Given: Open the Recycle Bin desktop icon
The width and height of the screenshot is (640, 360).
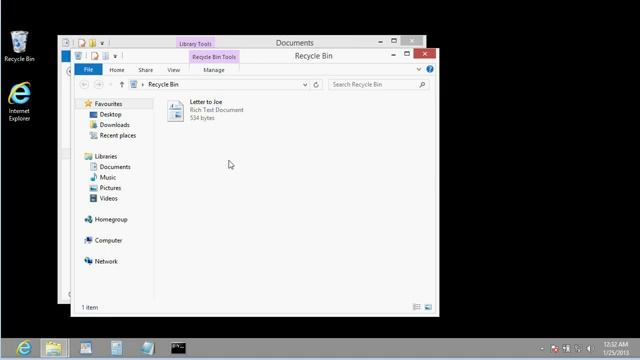Looking at the screenshot, I should tap(19, 46).
